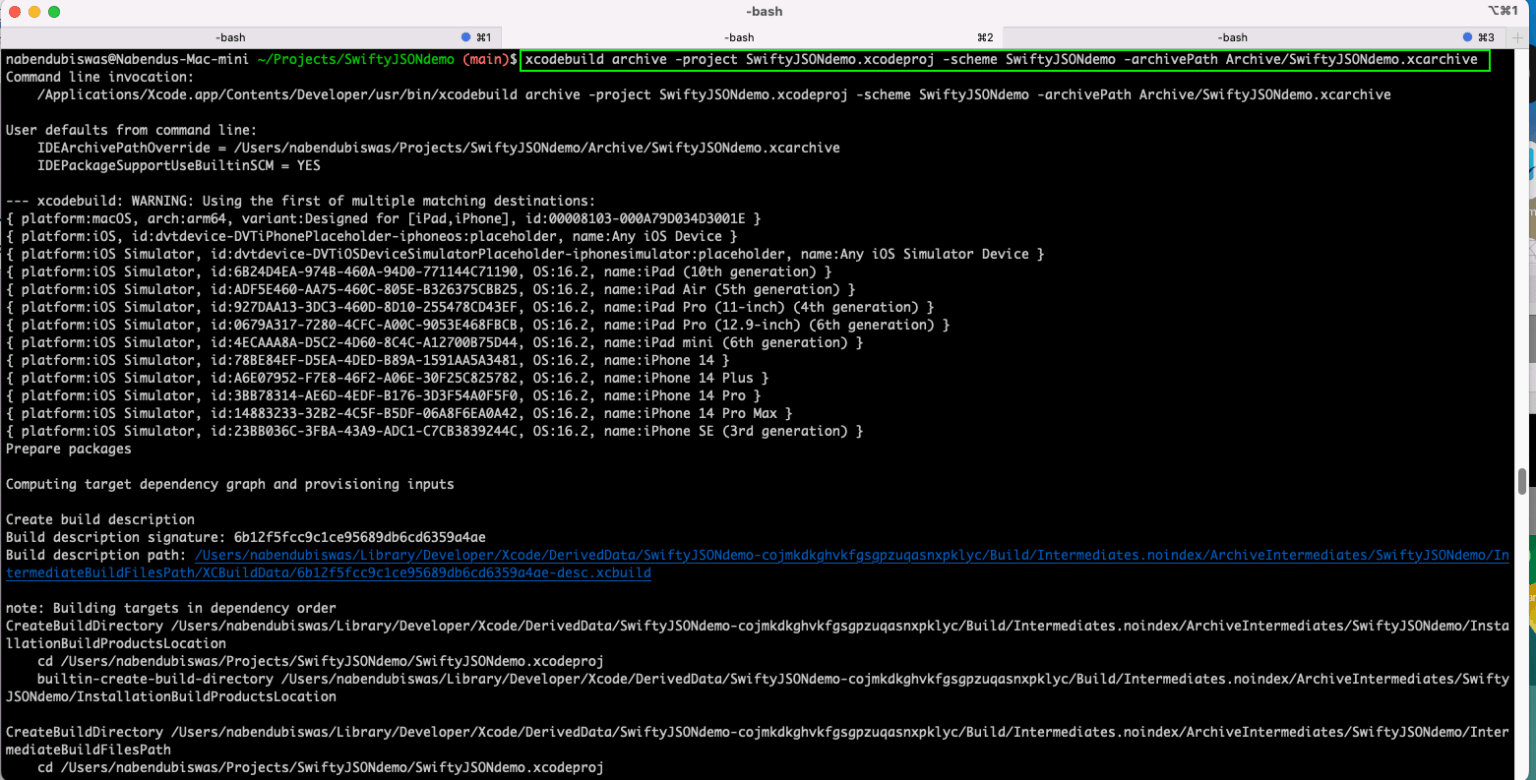Click the IDEArchivePathOverride output line
1536x780 pixels.
(438, 148)
